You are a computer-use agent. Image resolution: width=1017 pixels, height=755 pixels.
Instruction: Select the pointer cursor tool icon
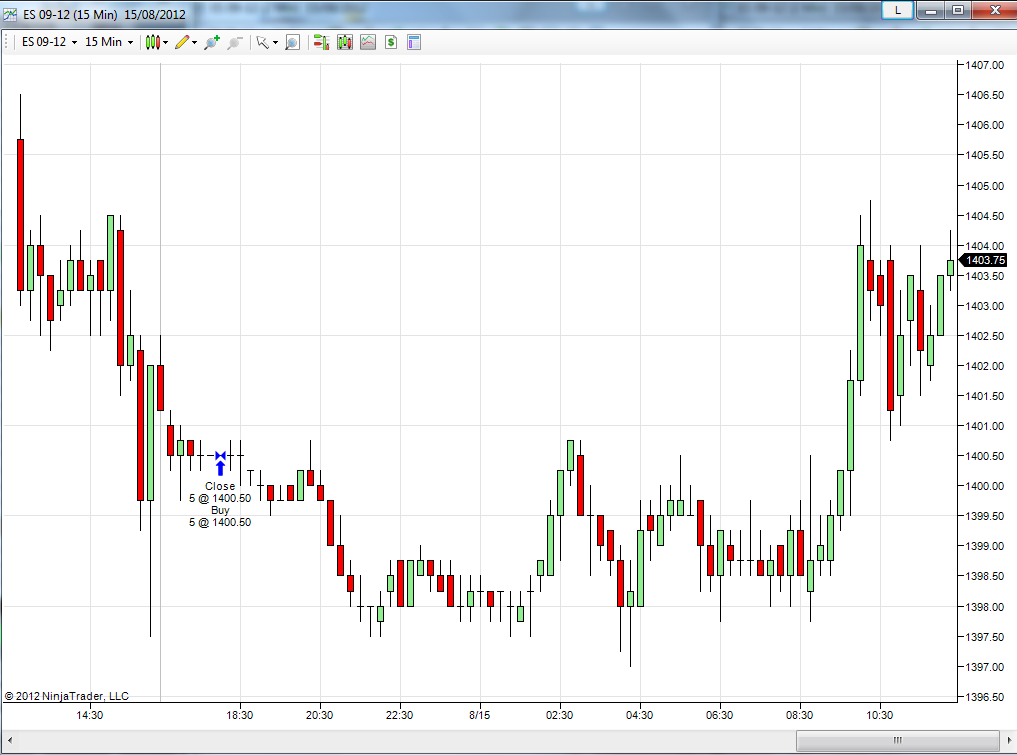pyautogui.click(x=262, y=43)
